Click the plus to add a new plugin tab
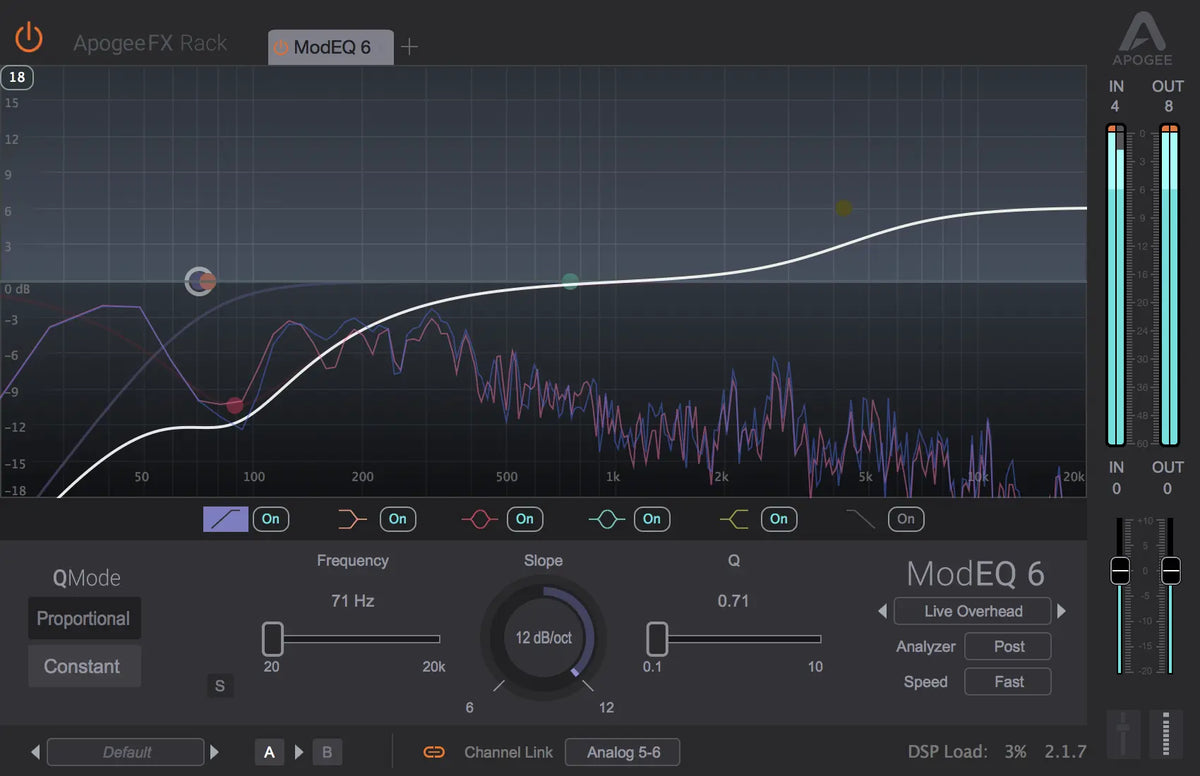 pyautogui.click(x=410, y=45)
